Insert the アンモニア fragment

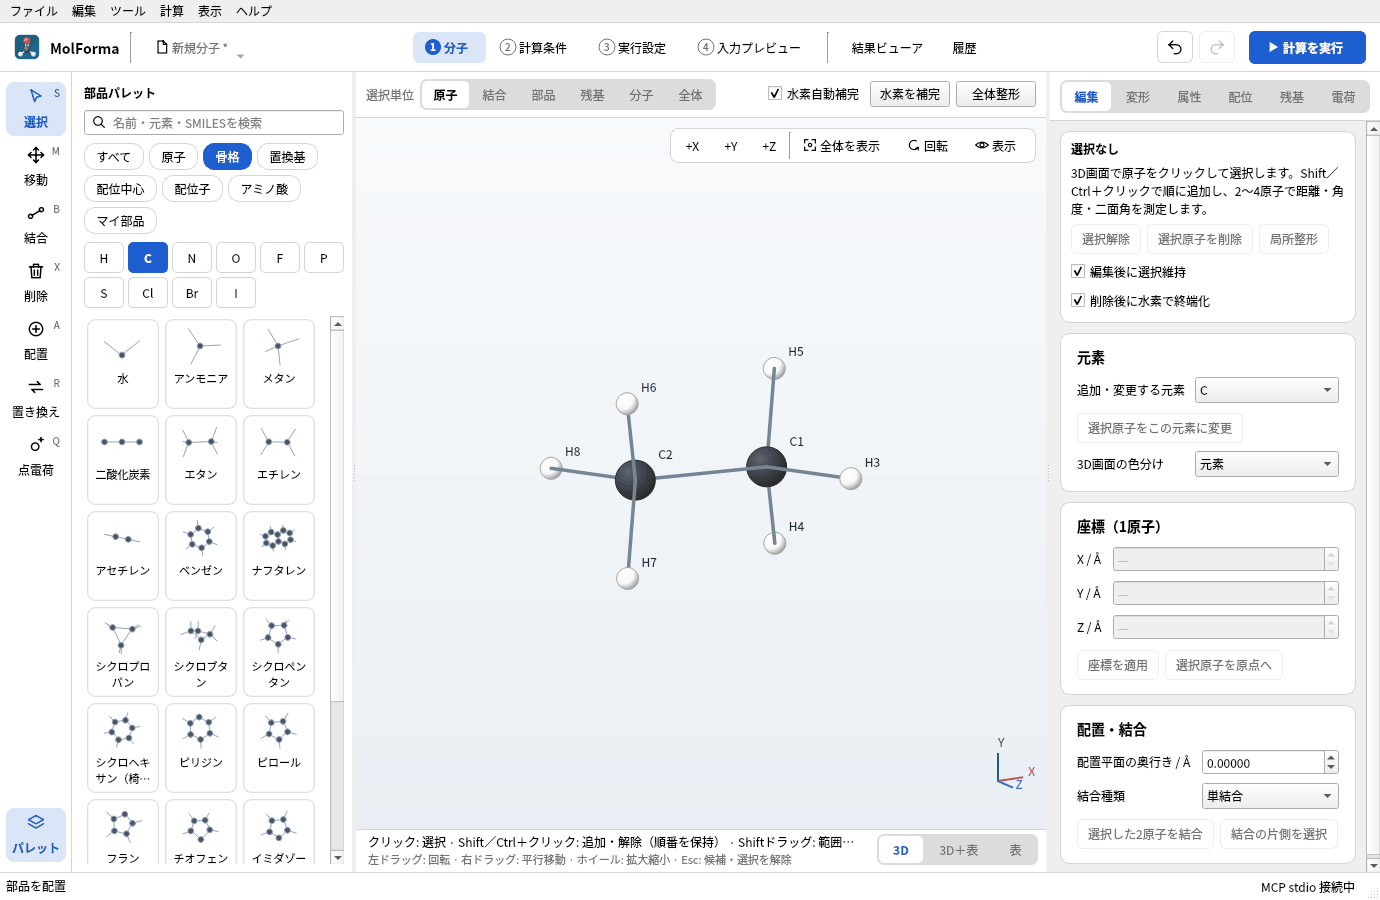[x=201, y=363]
